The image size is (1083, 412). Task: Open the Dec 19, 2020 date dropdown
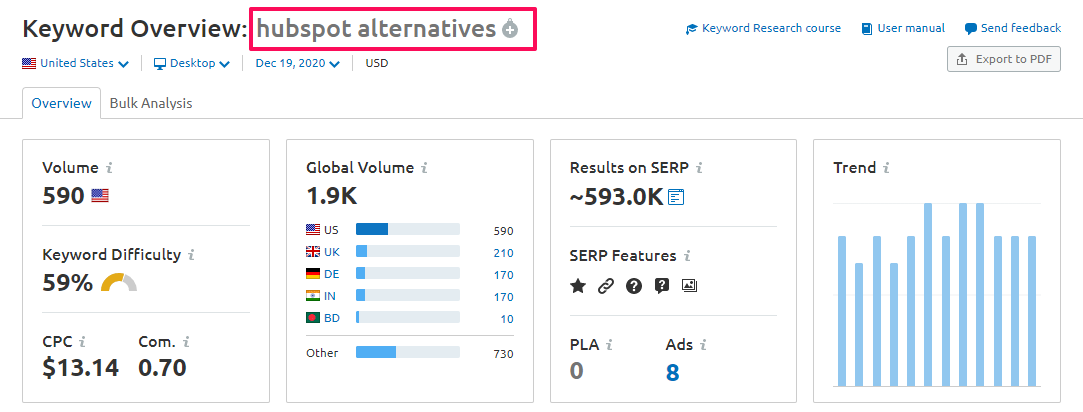coord(297,63)
